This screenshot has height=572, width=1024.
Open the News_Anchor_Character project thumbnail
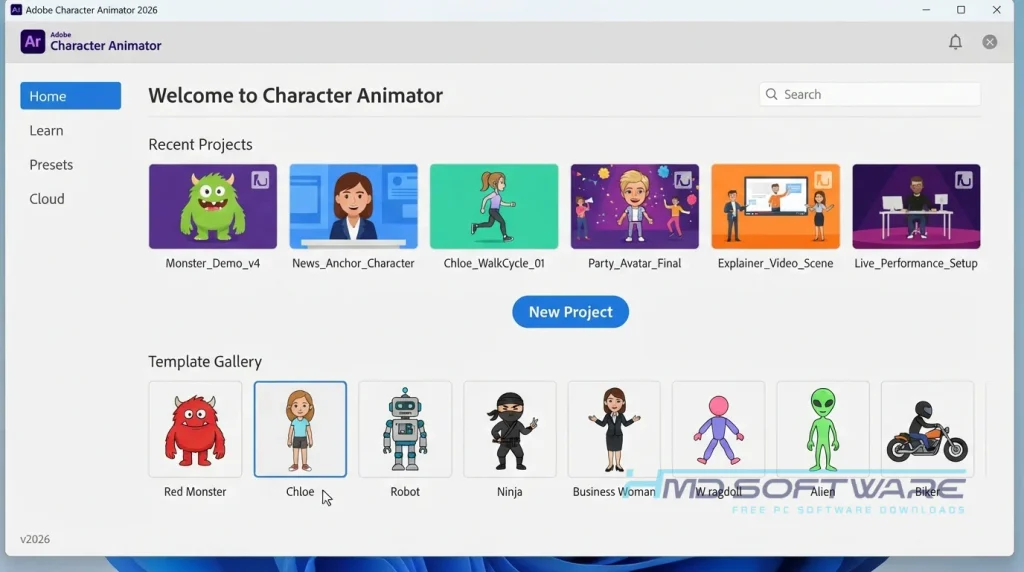coord(353,206)
